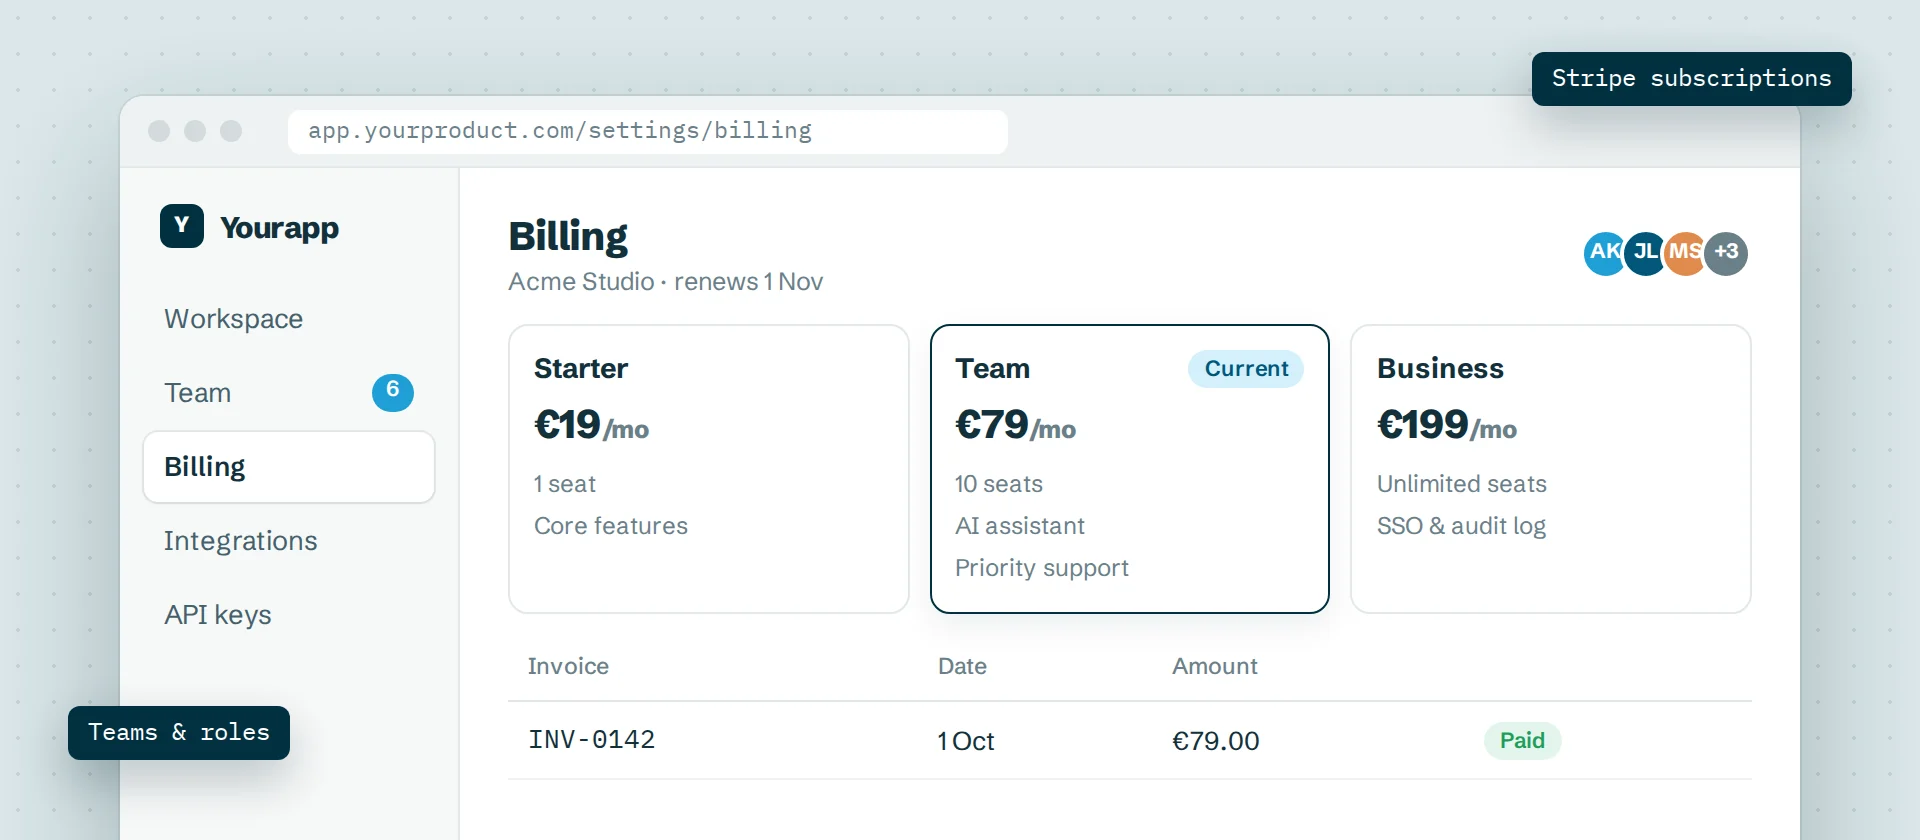
Task: Click the browser address bar URL field
Action: click(648, 131)
